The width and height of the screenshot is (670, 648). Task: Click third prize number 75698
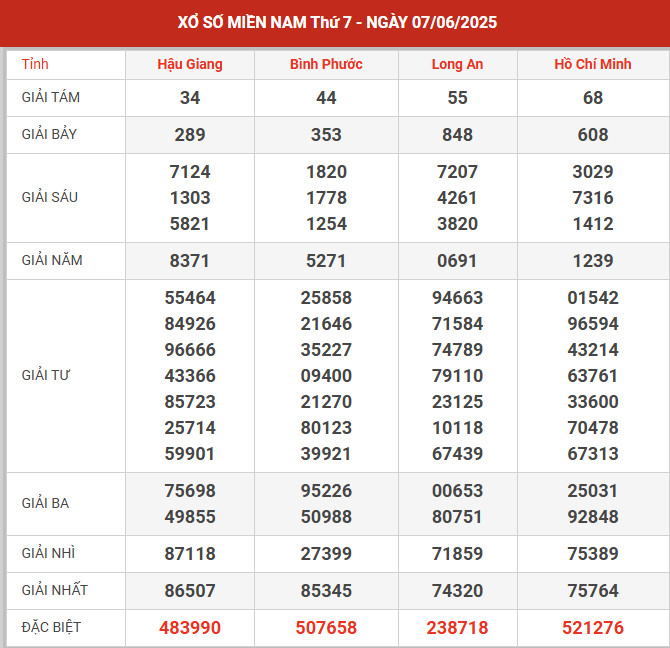(x=190, y=491)
